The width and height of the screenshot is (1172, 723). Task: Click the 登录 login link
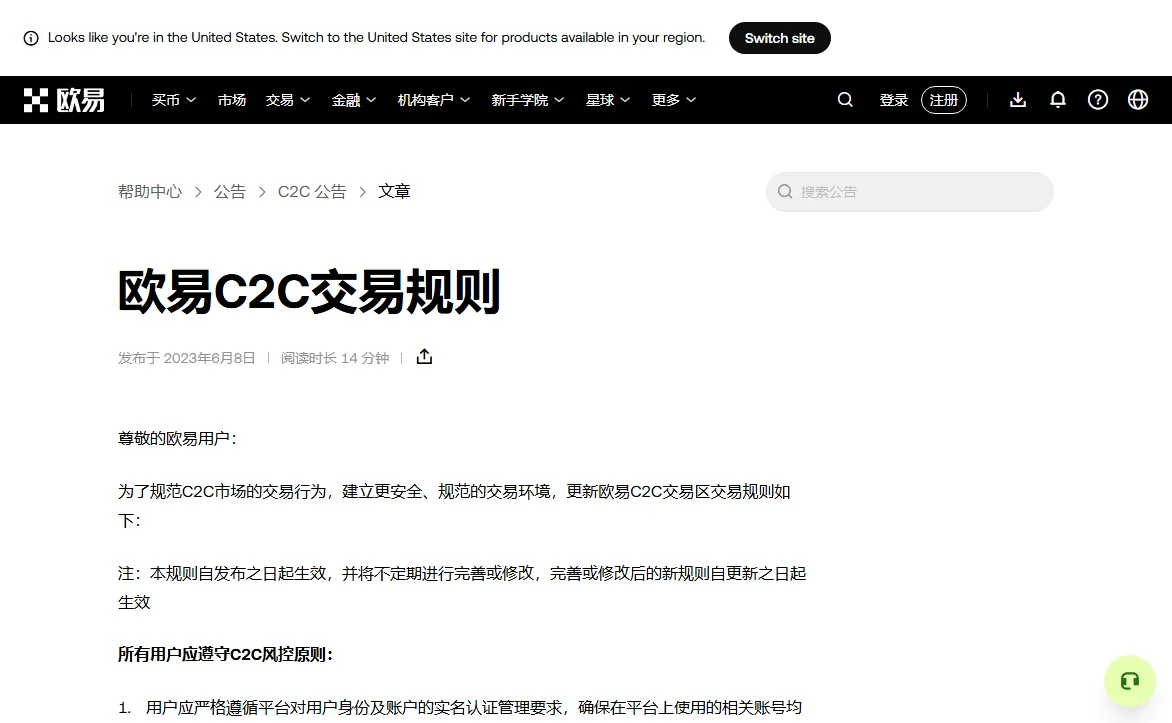(x=893, y=99)
